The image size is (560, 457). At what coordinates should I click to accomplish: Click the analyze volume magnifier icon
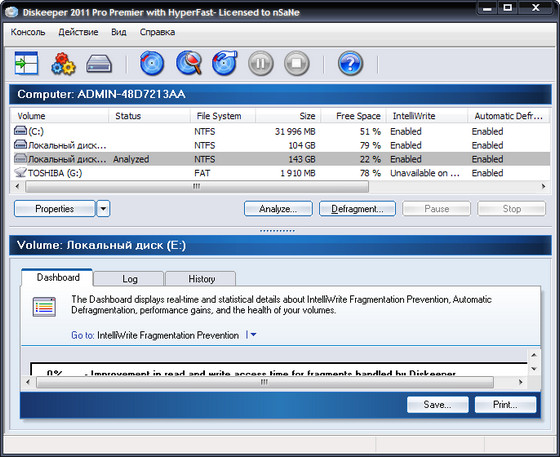(x=189, y=63)
